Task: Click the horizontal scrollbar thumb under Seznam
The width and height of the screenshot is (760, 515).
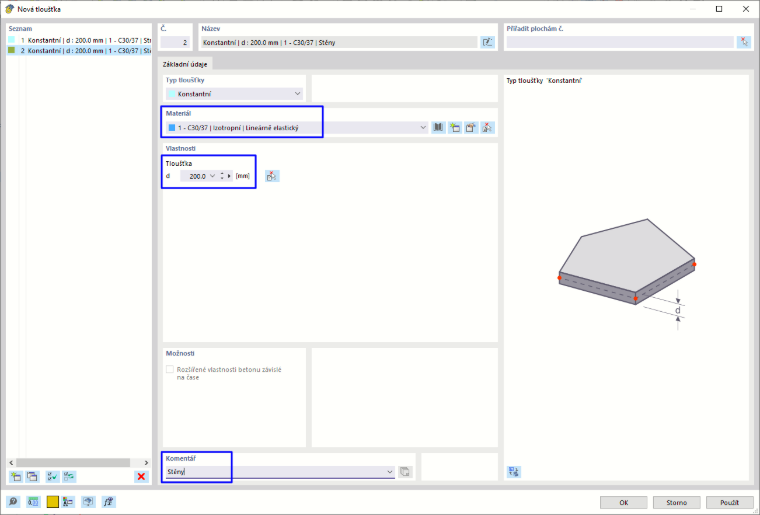Action: point(73,463)
